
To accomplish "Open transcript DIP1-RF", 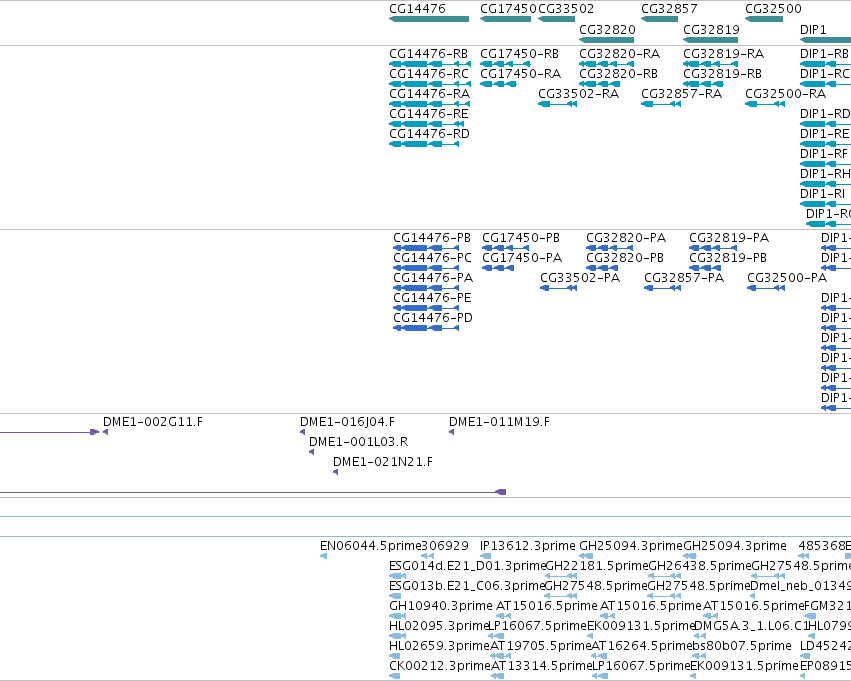I will click(x=825, y=164).
